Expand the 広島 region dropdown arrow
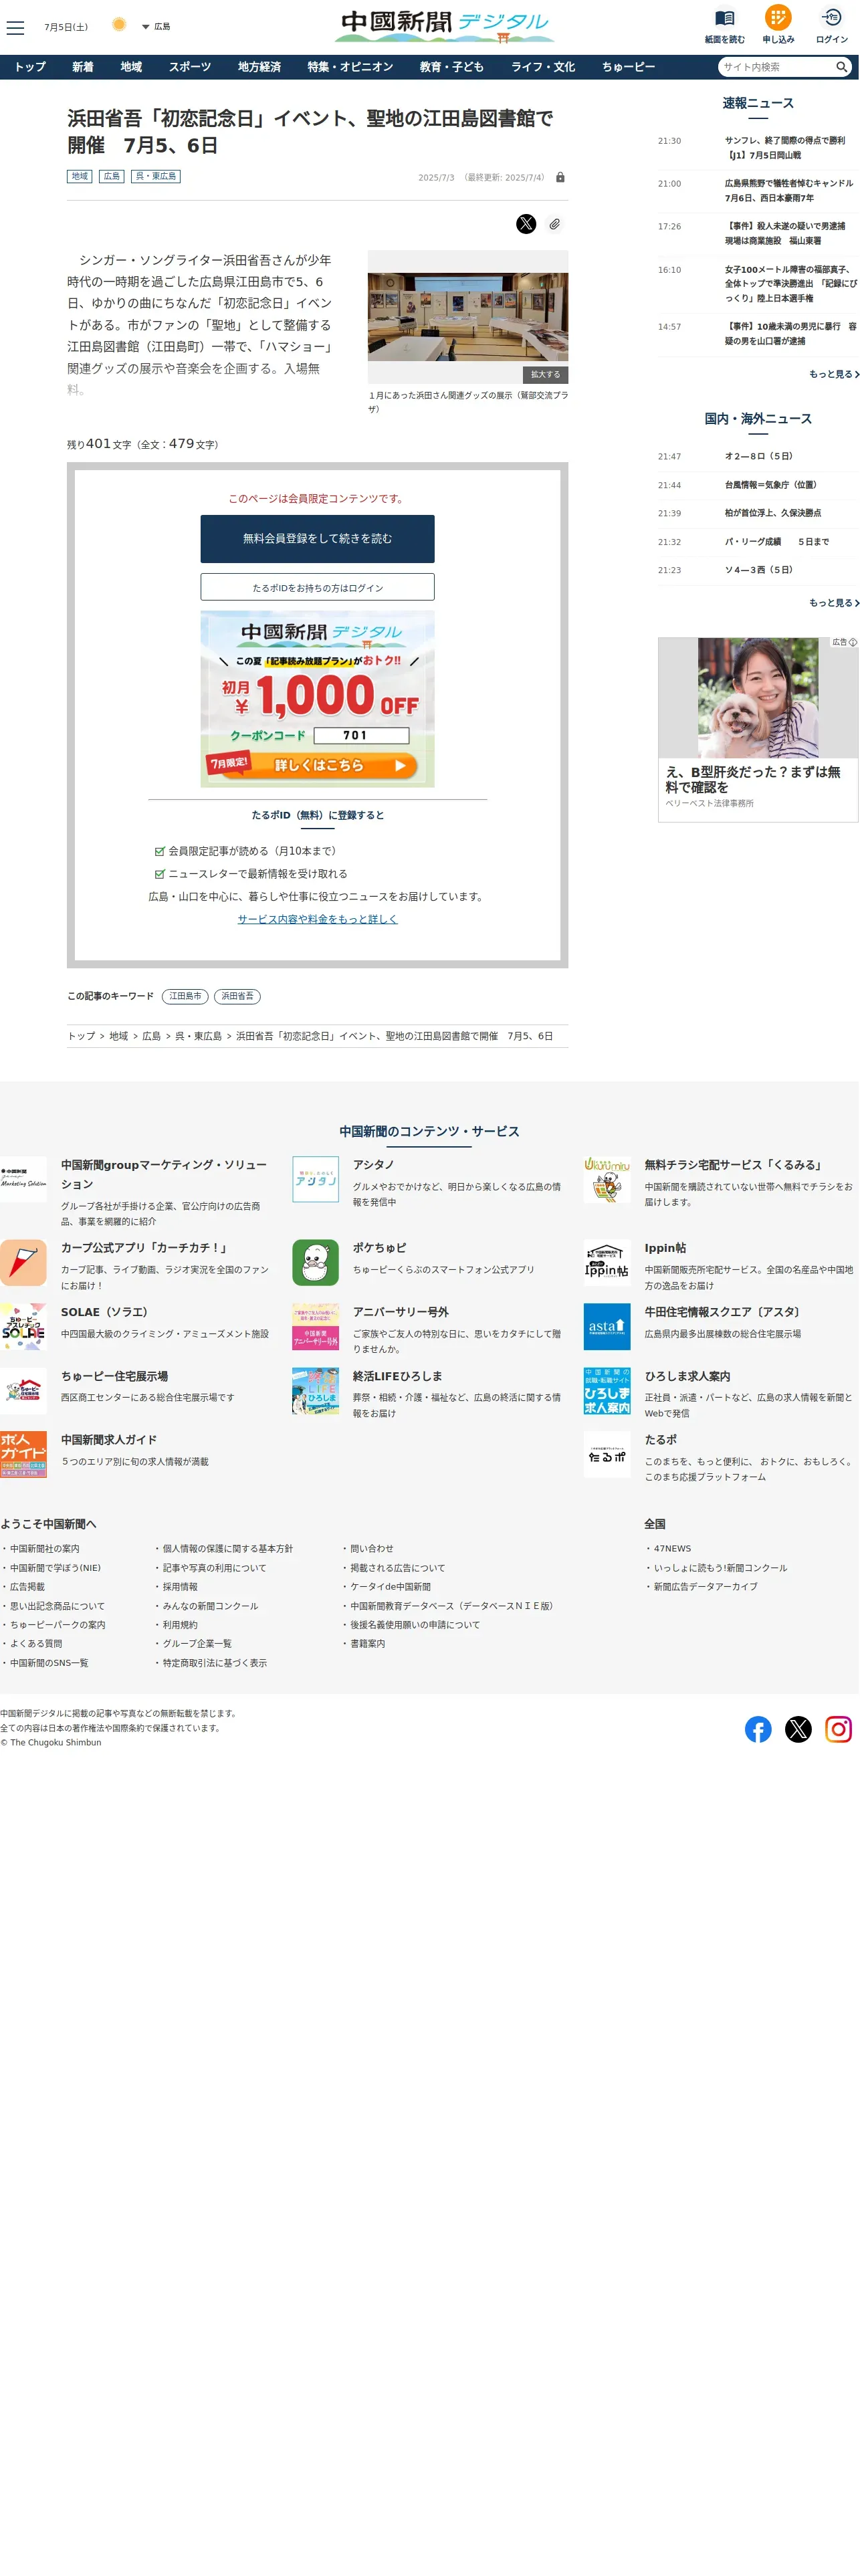860x2576 pixels. [x=145, y=27]
